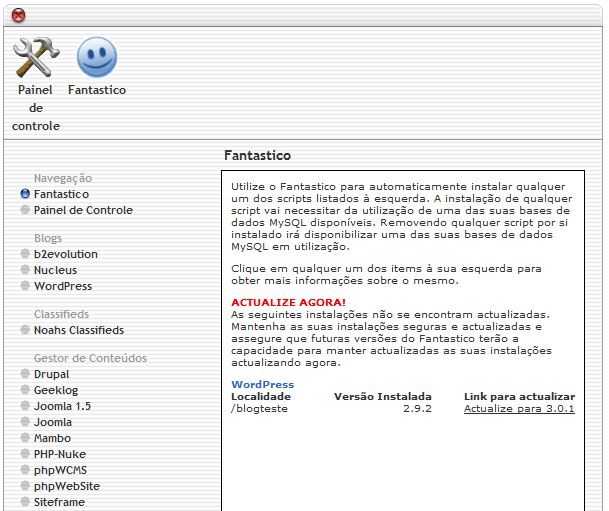Click the bullet beside Mambo

(25, 438)
